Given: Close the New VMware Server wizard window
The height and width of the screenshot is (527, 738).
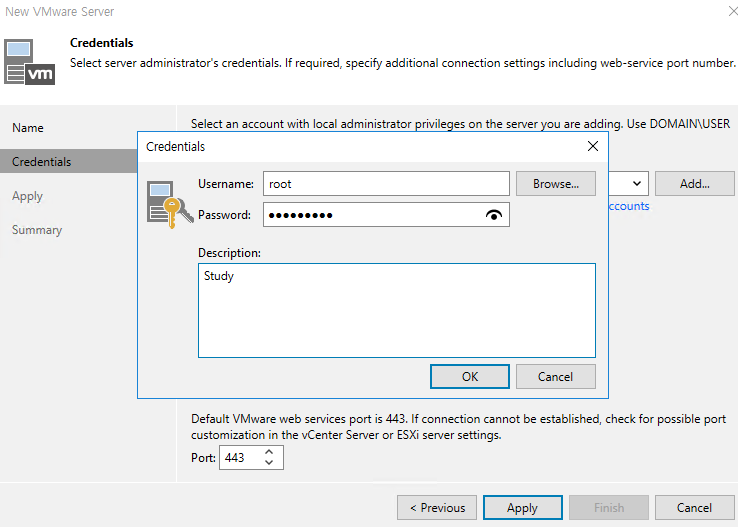Looking at the screenshot, I should (x=733, y=11).
